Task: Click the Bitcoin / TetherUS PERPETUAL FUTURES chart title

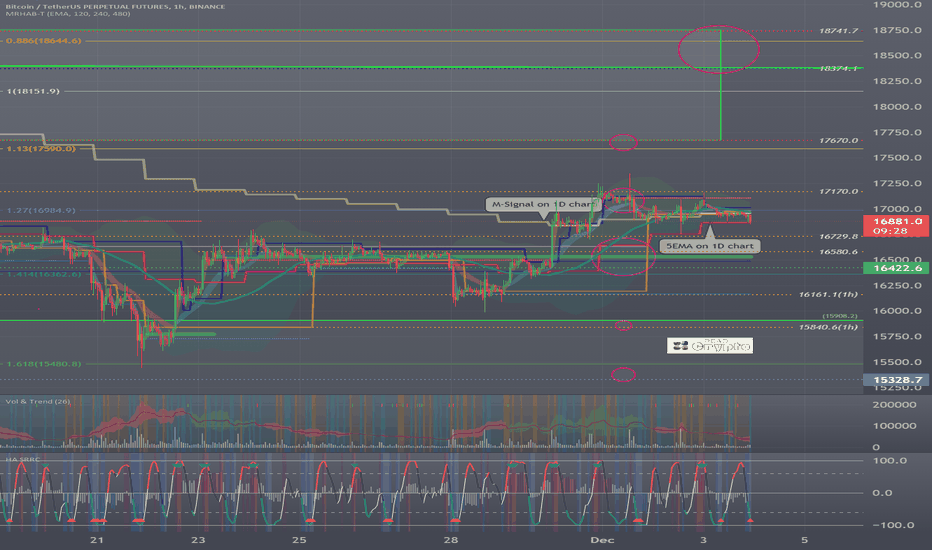Action: click(x=115, y=7)
